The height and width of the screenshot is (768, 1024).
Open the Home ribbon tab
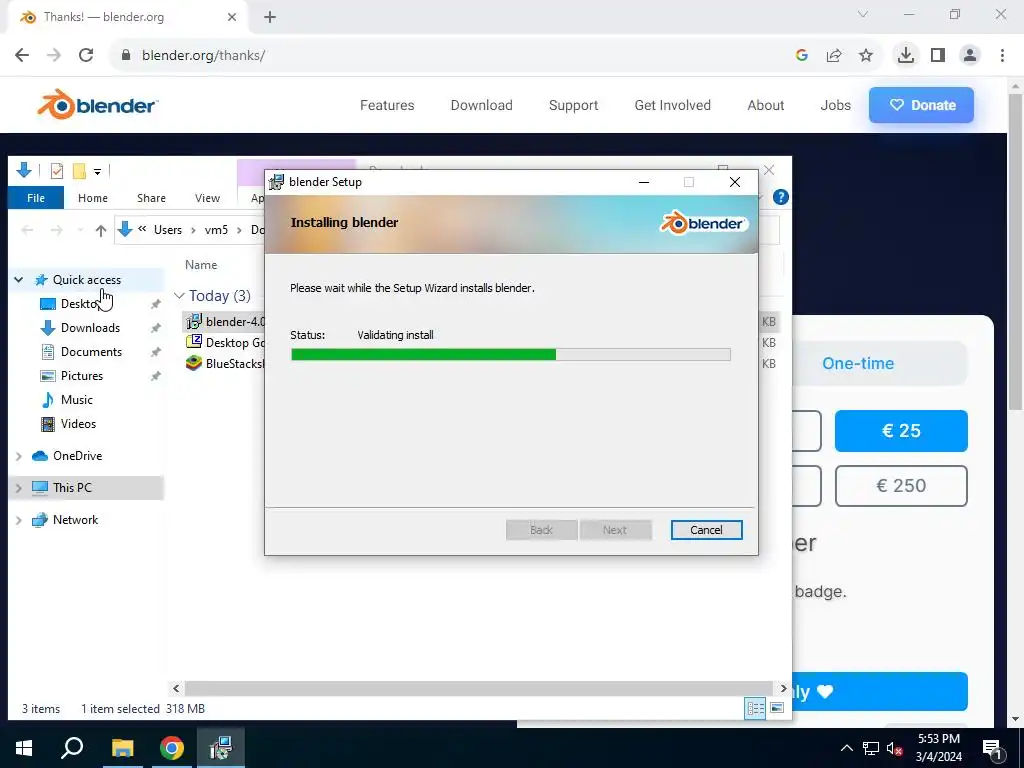(93, 198)
